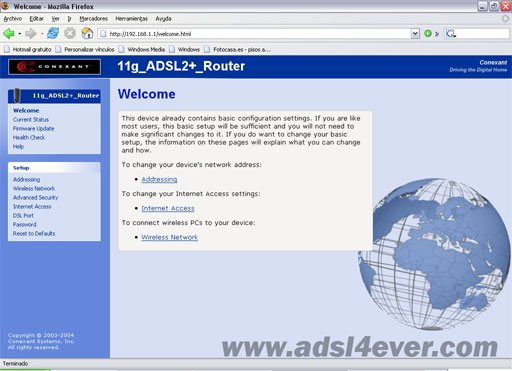This screenshot has height=371, width=512.
Task: Click the green Go button beside address bar
Action: [428, 34]
